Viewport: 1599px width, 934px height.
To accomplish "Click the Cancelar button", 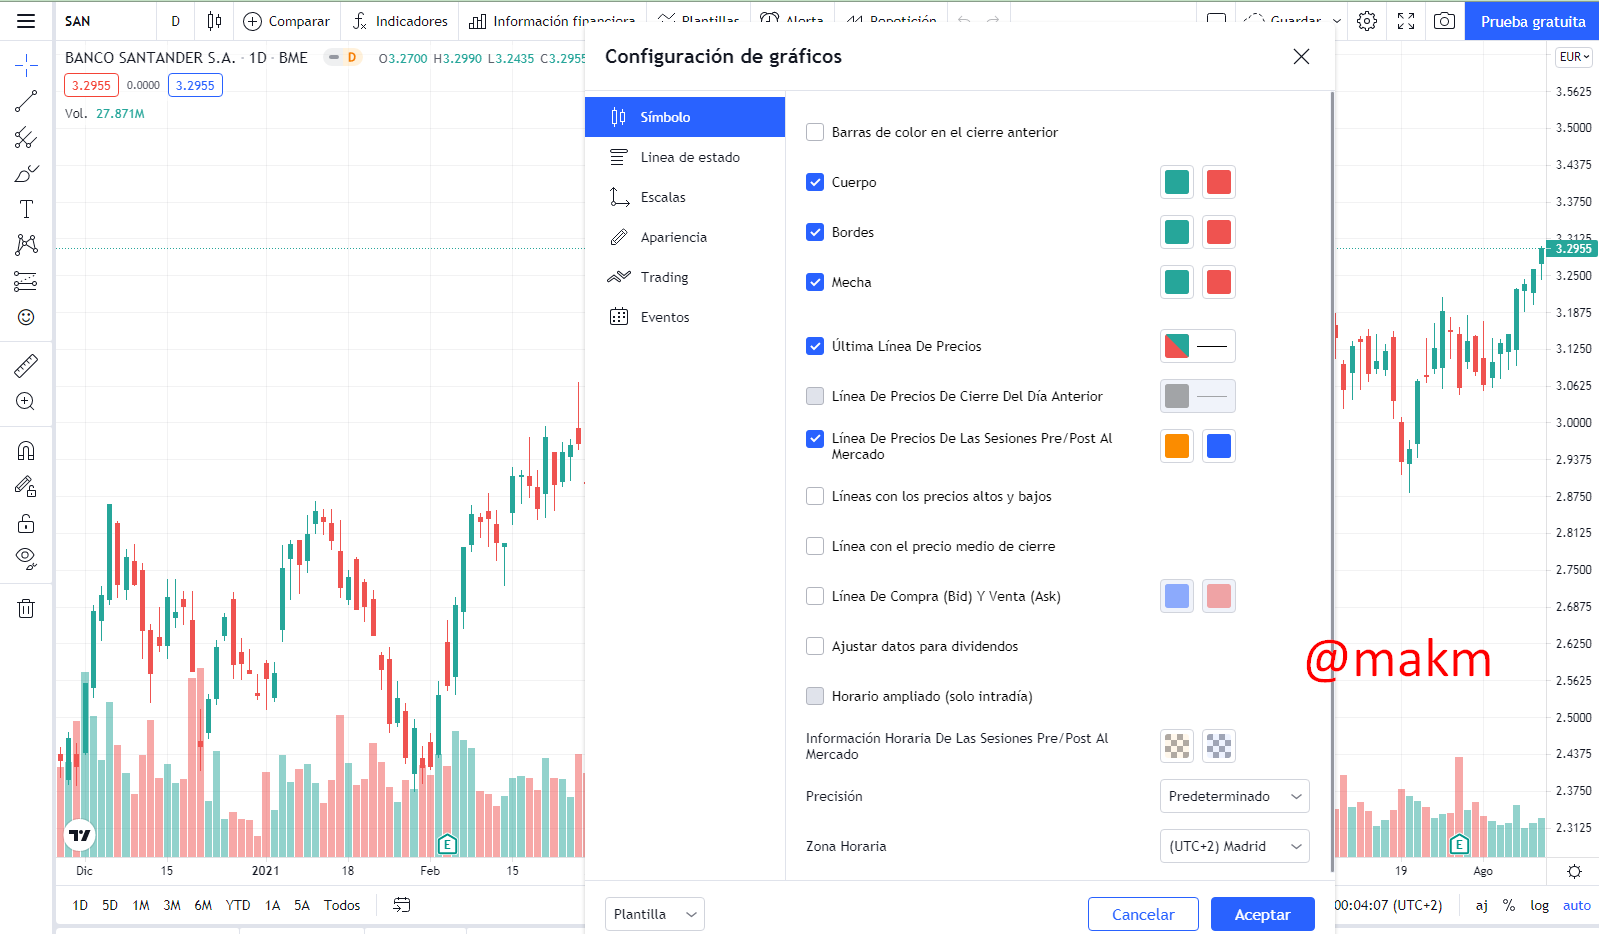I will [1143, 914].
